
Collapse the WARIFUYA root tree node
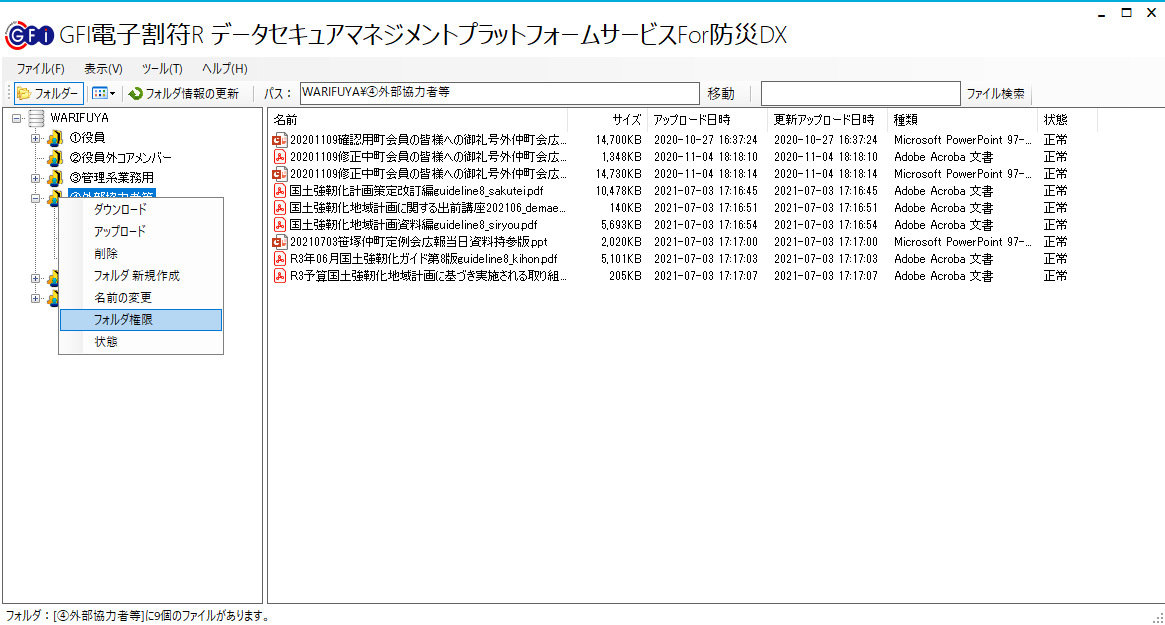(x=17, y=118)
